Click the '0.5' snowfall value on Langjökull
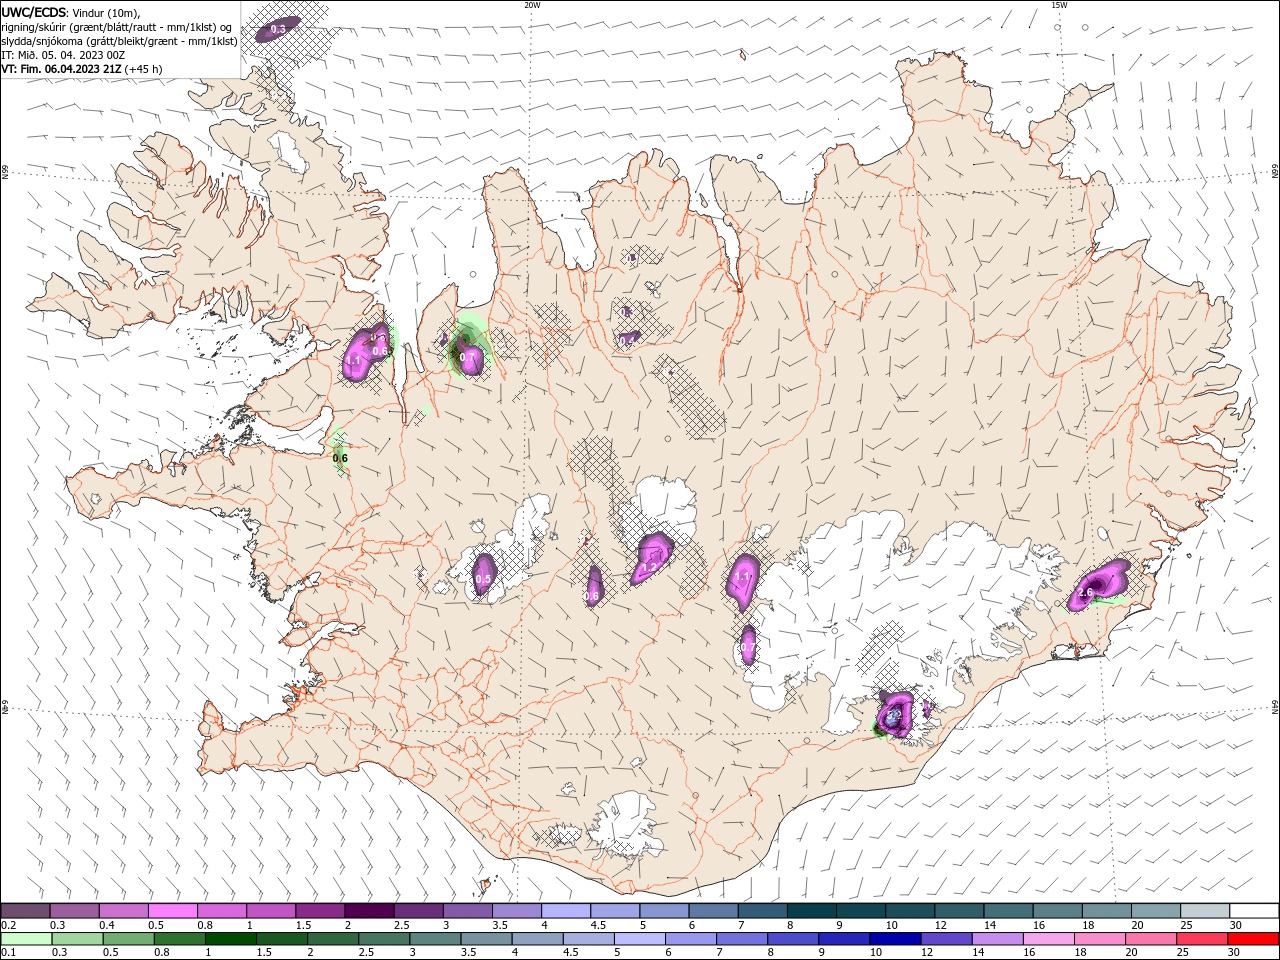 (483, 579)
